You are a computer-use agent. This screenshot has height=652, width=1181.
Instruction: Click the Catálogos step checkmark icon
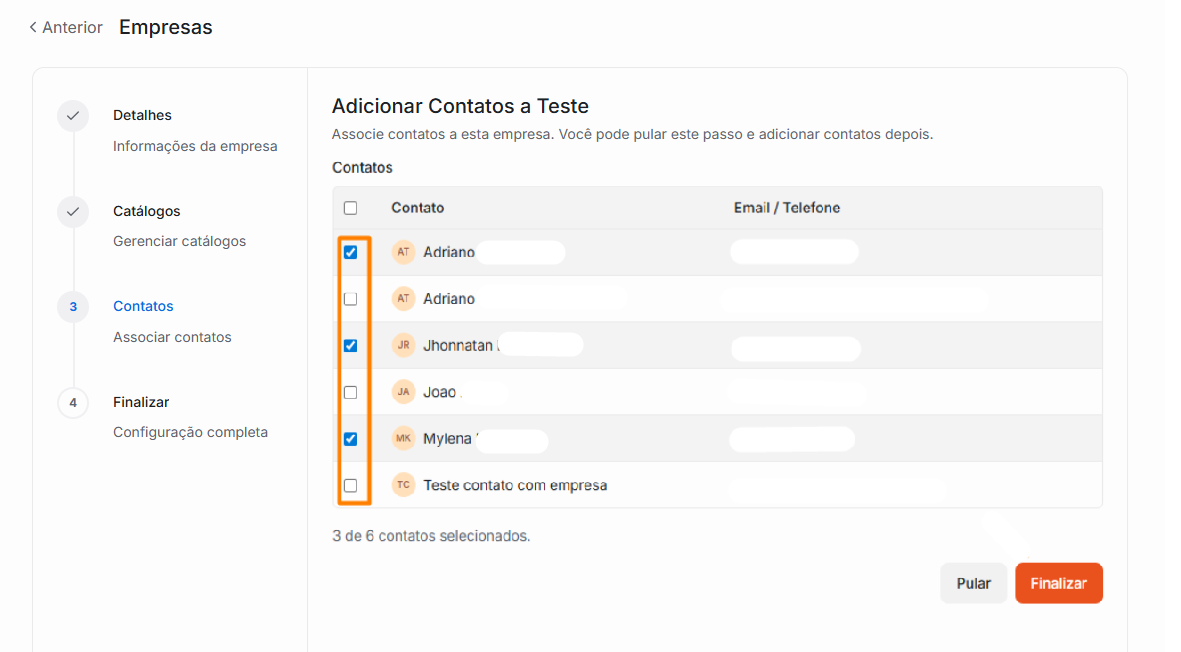pyautogui.click(x=73, y=212)
